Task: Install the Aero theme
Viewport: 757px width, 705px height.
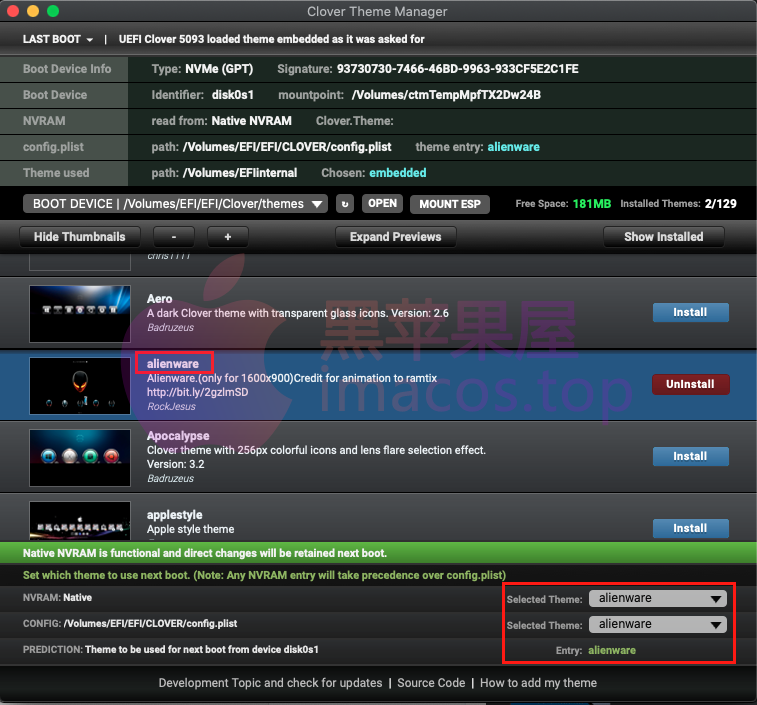Action: [690, 312]
